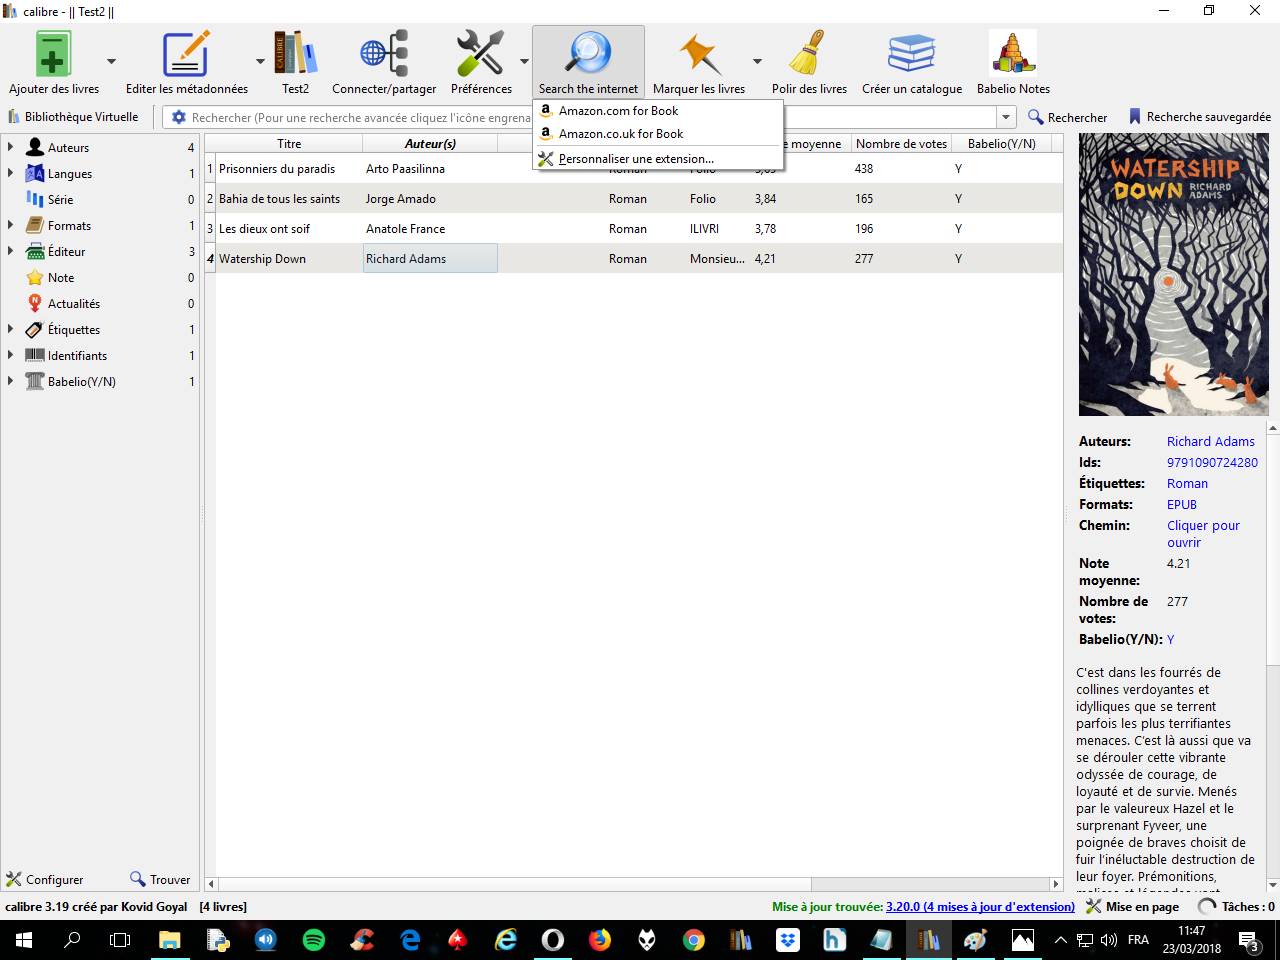Expand the Étiquettes tree node
Screen dimensions: 1280x960
pyautogui.click(x=10, y=329)
